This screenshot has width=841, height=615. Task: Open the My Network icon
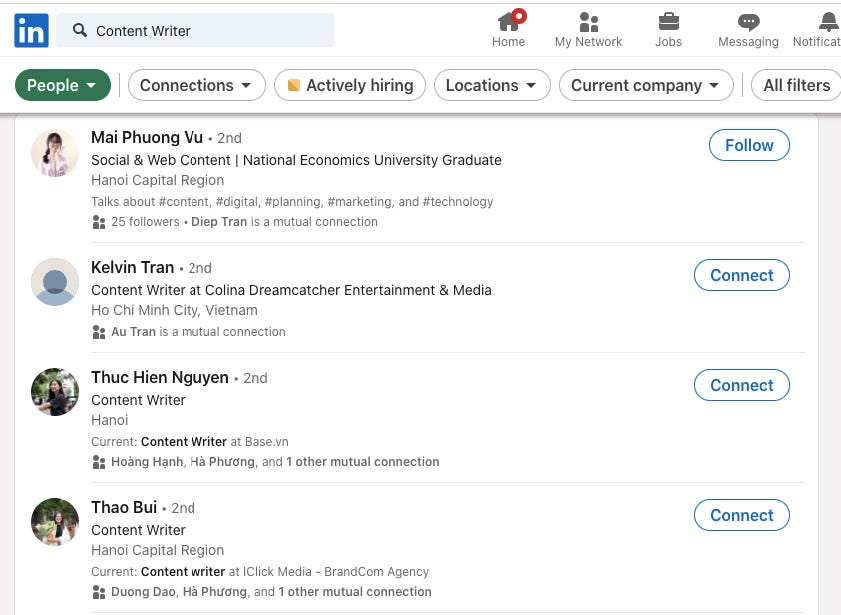coord(588,22)
